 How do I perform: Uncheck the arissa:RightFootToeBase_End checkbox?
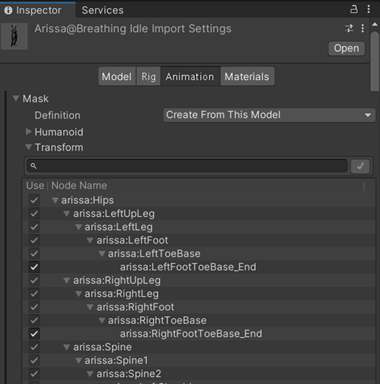(34, 334)
